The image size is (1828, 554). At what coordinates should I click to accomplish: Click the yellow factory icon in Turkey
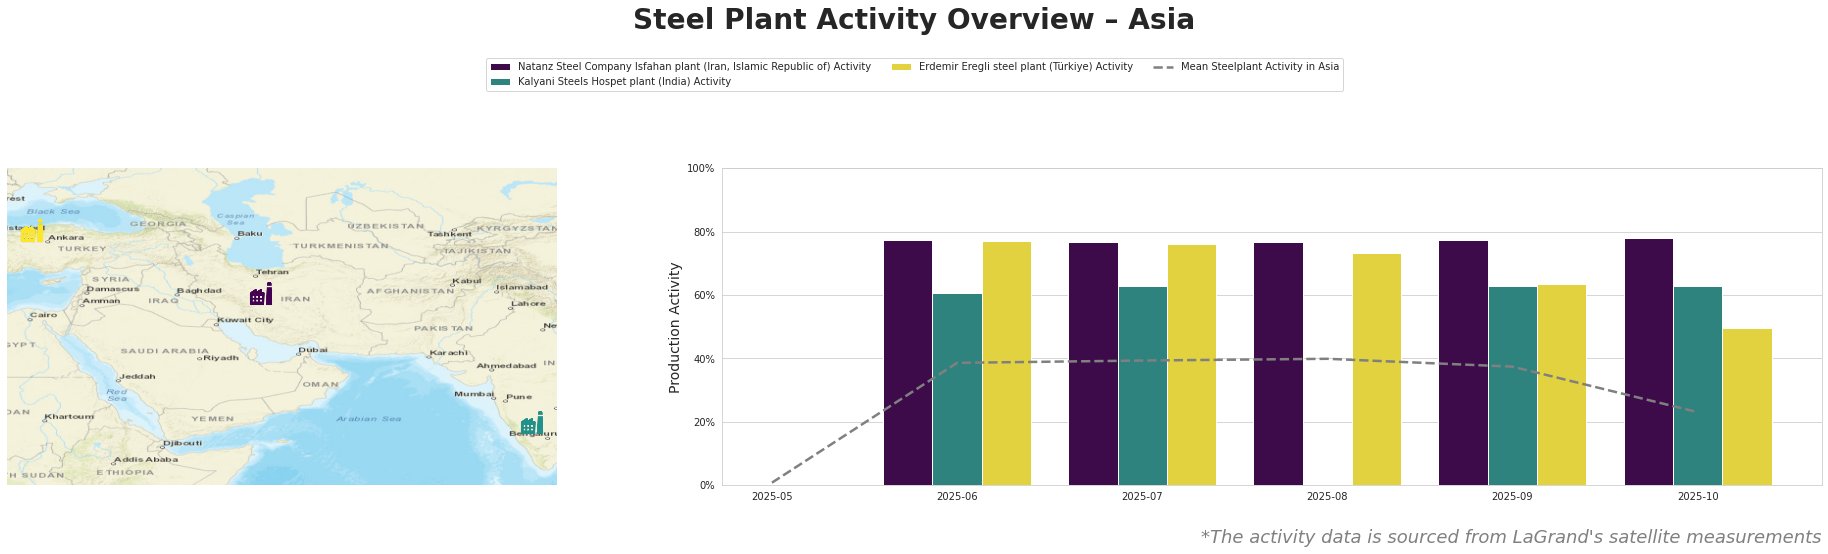tap(32, 232)
